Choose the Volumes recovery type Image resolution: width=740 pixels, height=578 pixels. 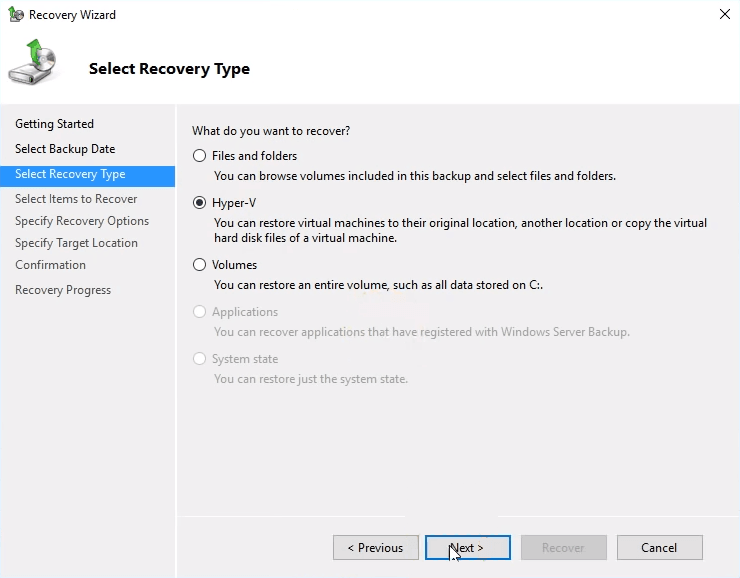(200, 265)
